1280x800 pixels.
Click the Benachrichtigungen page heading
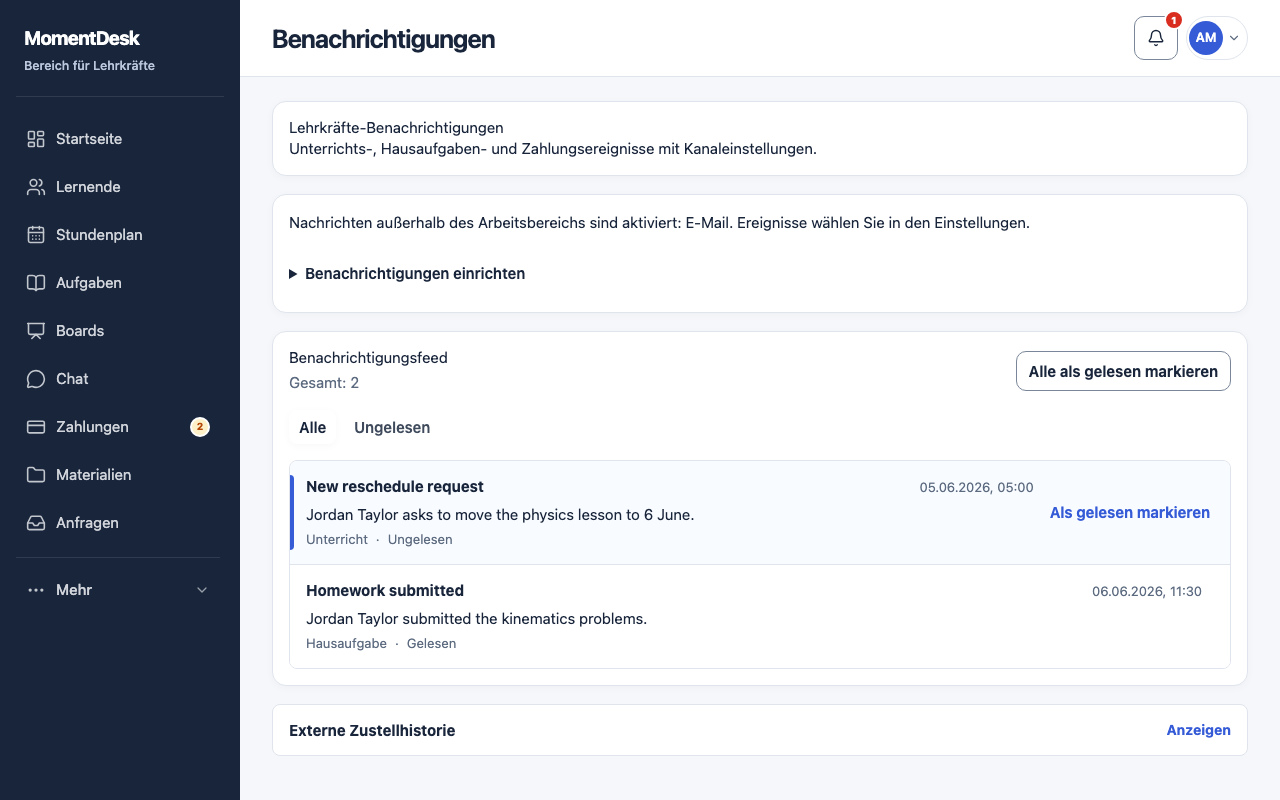[384, 39]
